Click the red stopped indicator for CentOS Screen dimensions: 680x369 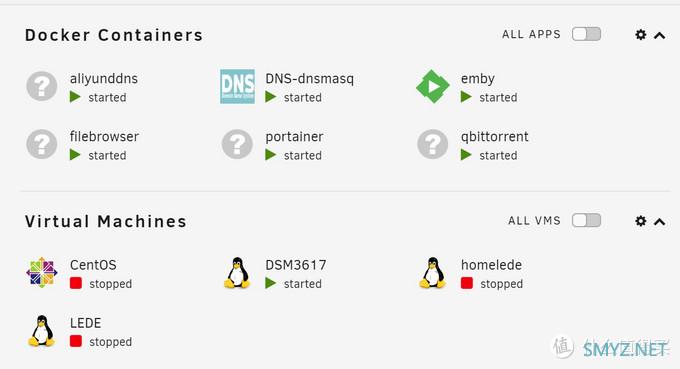point(76,284)
